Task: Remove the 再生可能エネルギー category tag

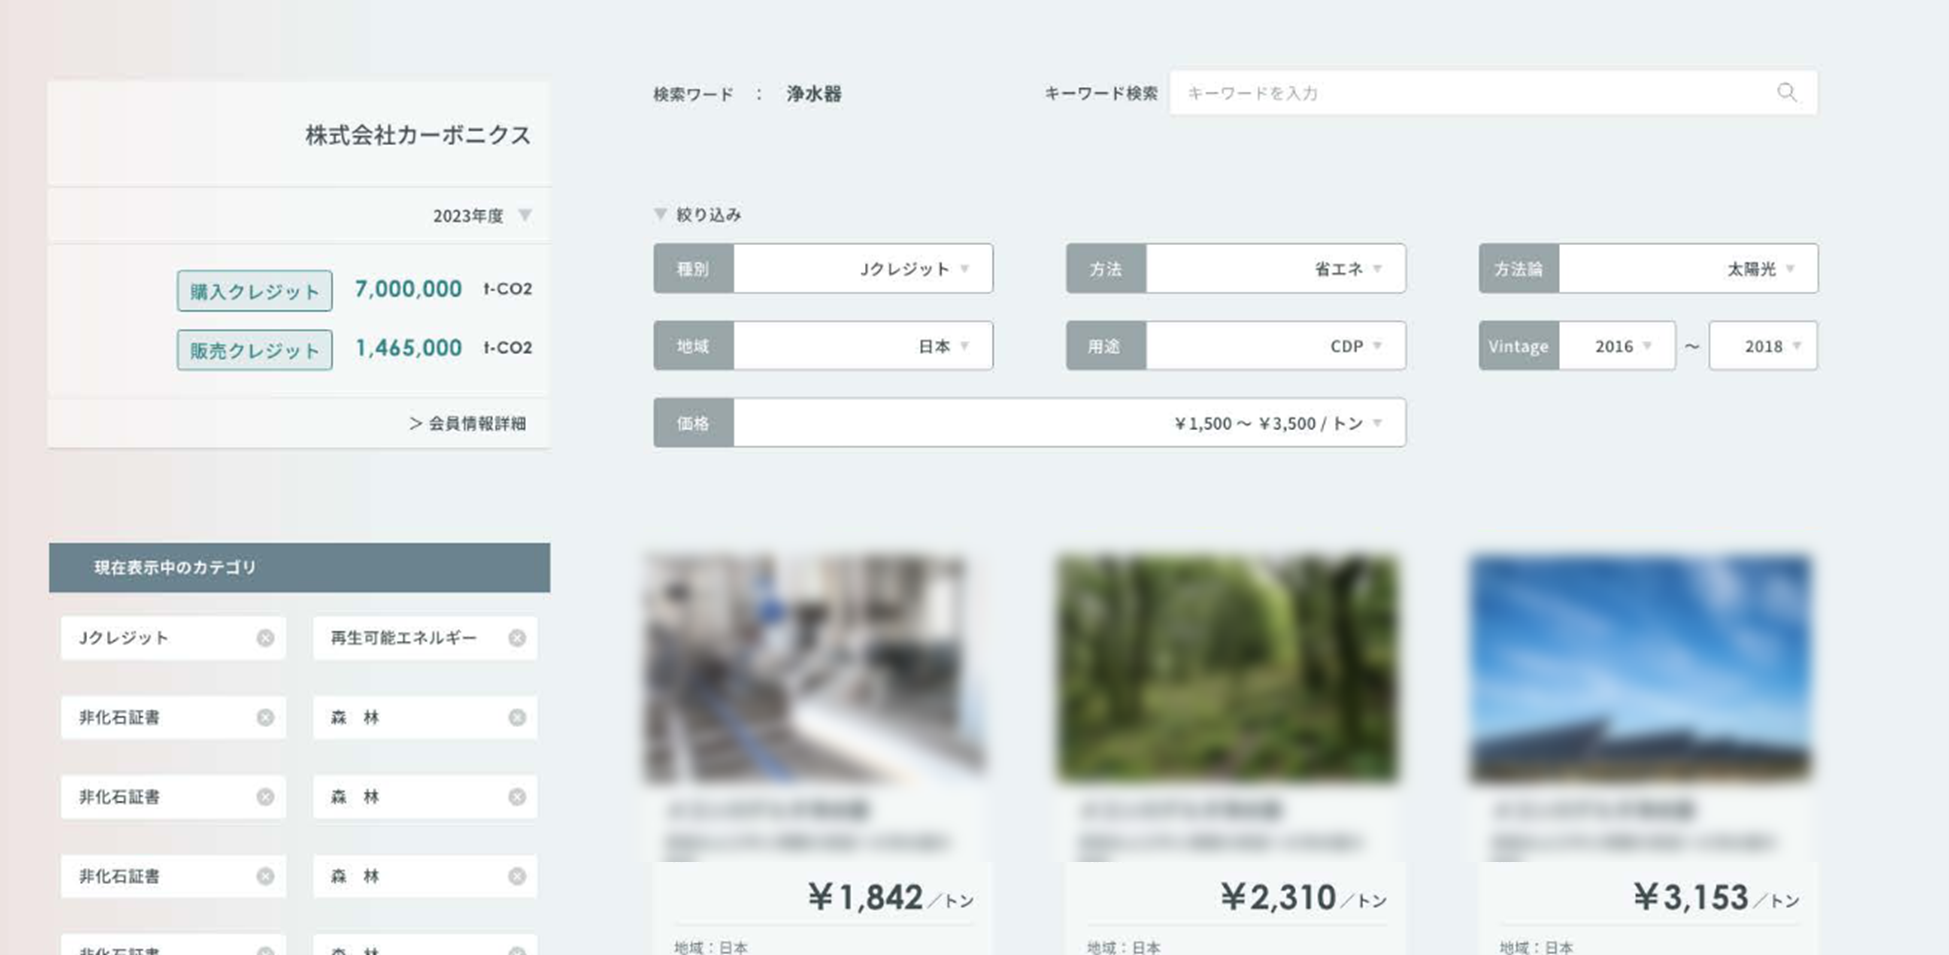Action: [x=517, y=638]
